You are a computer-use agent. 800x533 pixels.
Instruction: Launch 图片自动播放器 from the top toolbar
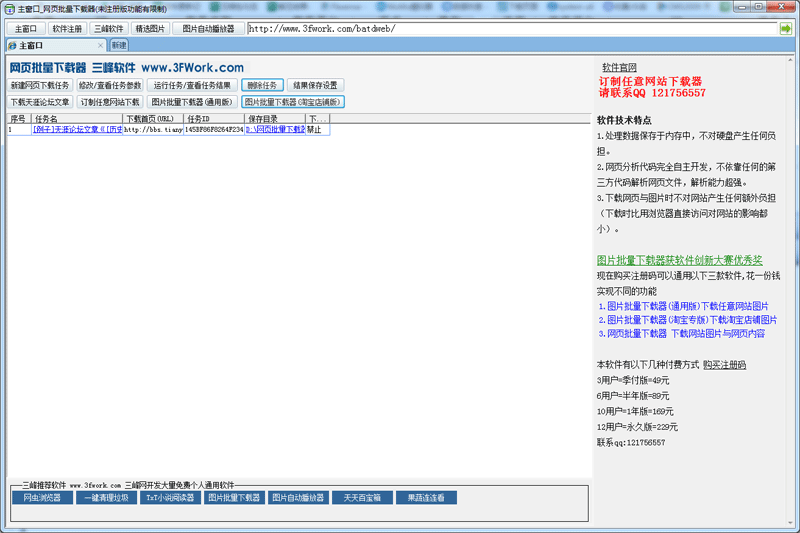[x=208, y=29]
